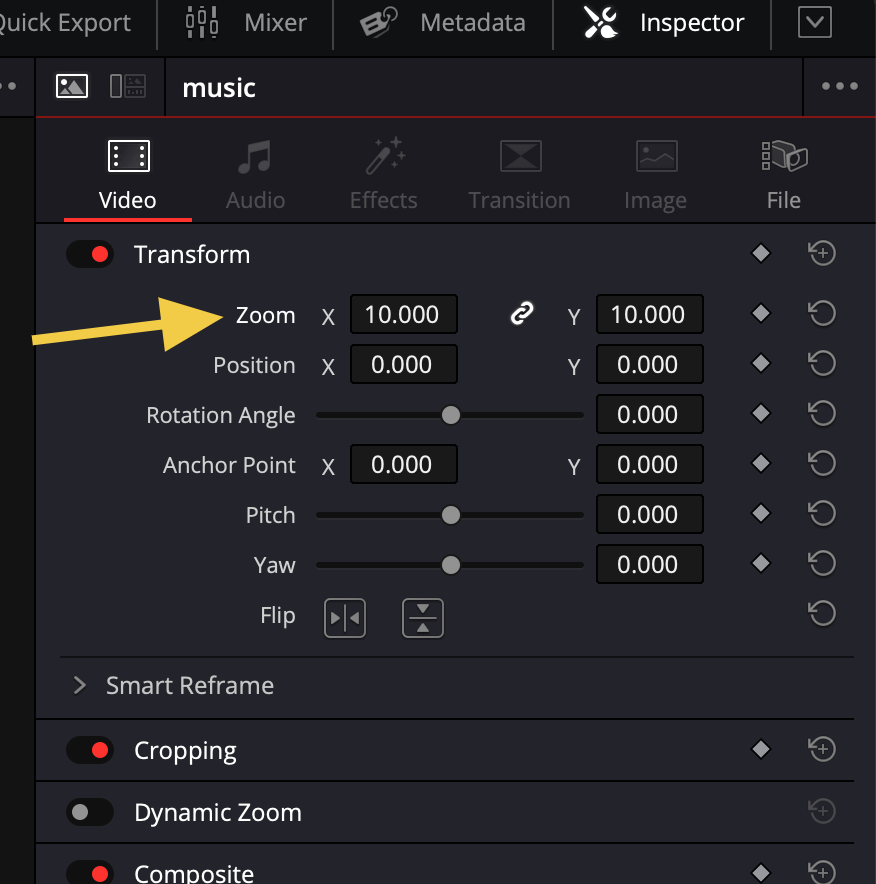Viewport: 876px width, 884px height.
Task: Add keyframe for Pitch
Action: click(761, 513)
